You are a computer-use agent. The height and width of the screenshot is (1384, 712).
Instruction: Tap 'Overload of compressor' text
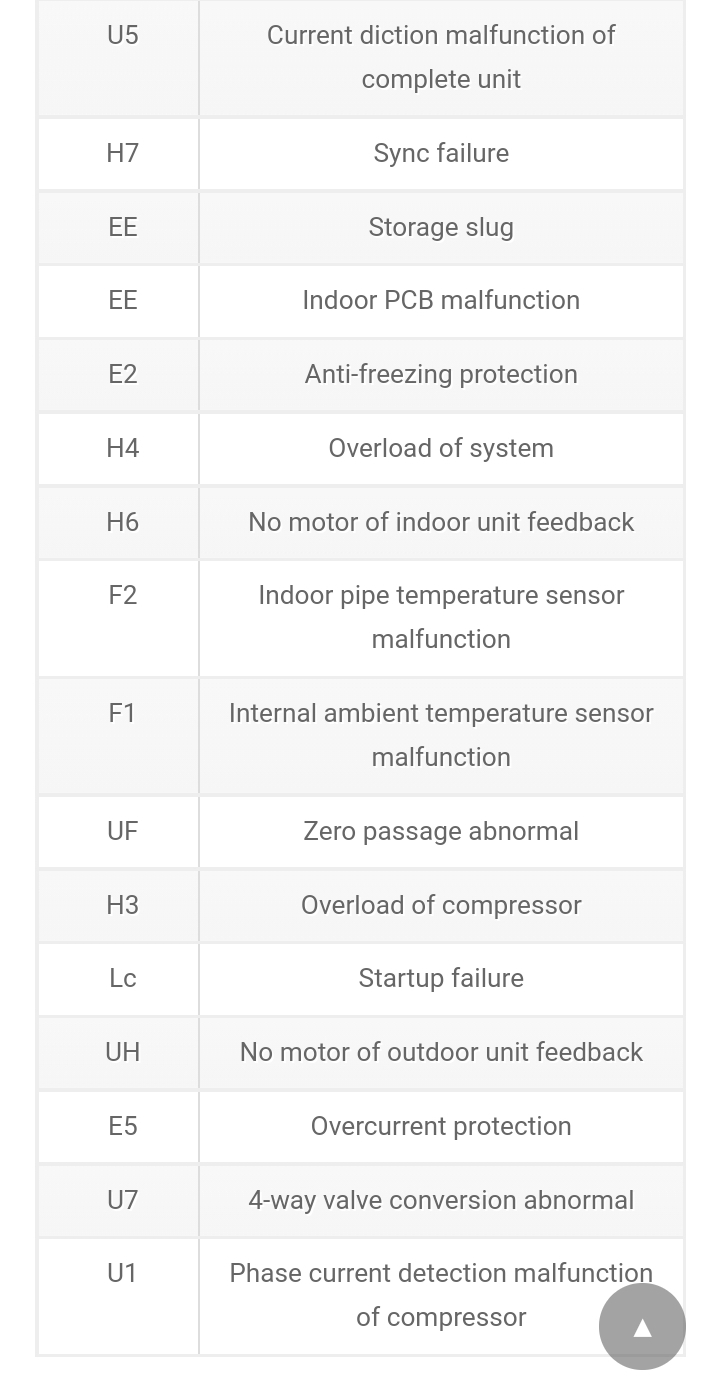[x=441, y=905]
